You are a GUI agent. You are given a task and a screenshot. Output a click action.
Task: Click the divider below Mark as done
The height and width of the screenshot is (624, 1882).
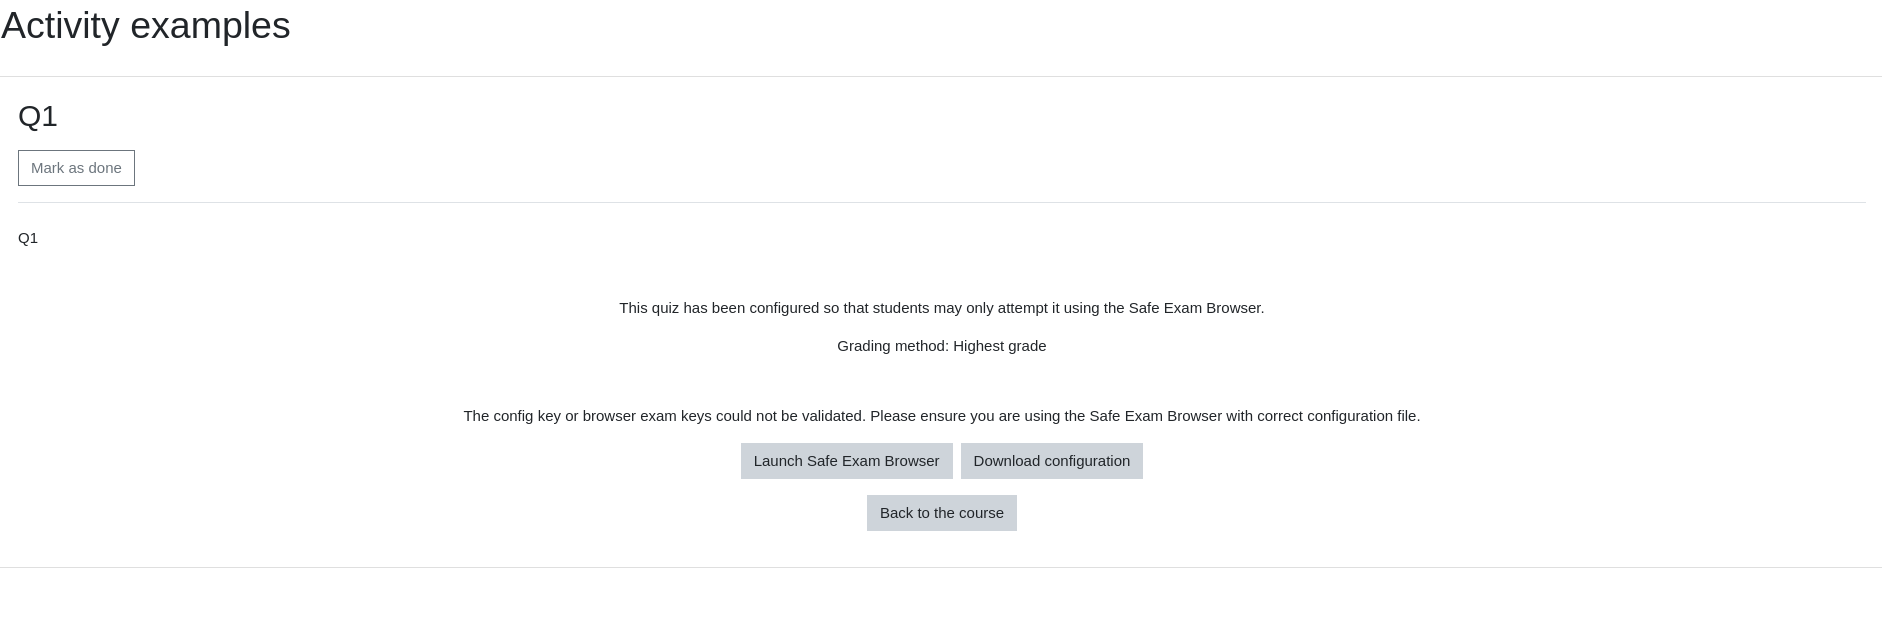941,202
